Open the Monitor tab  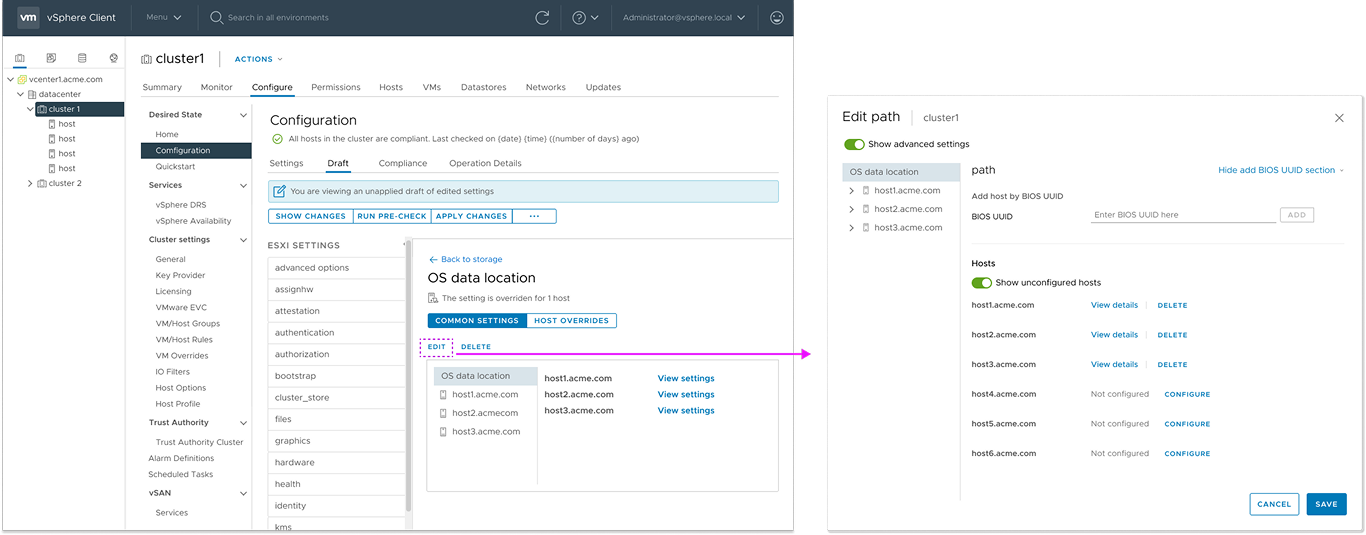point(217,87)
